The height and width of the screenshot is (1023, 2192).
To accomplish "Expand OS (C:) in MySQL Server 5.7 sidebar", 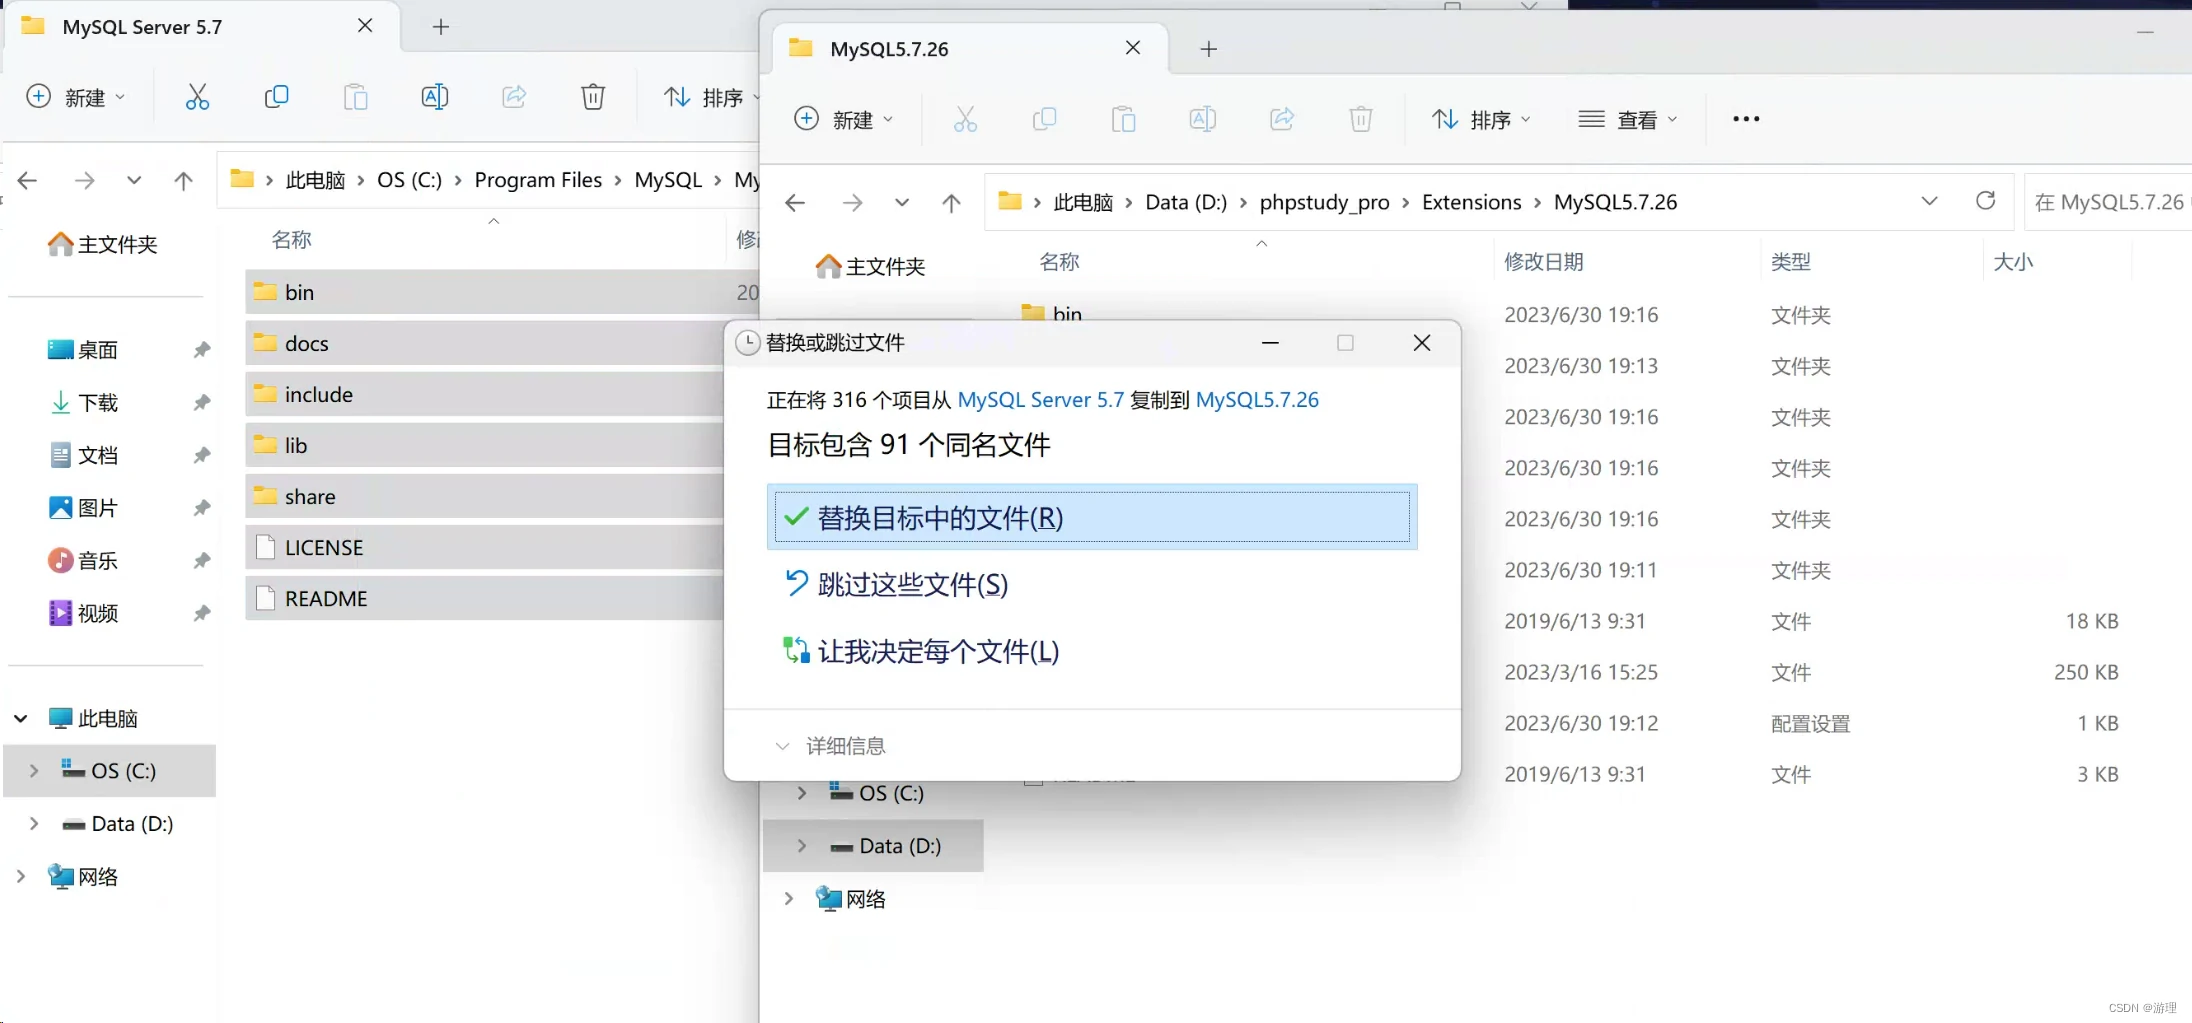I will (x=34, y=770).
